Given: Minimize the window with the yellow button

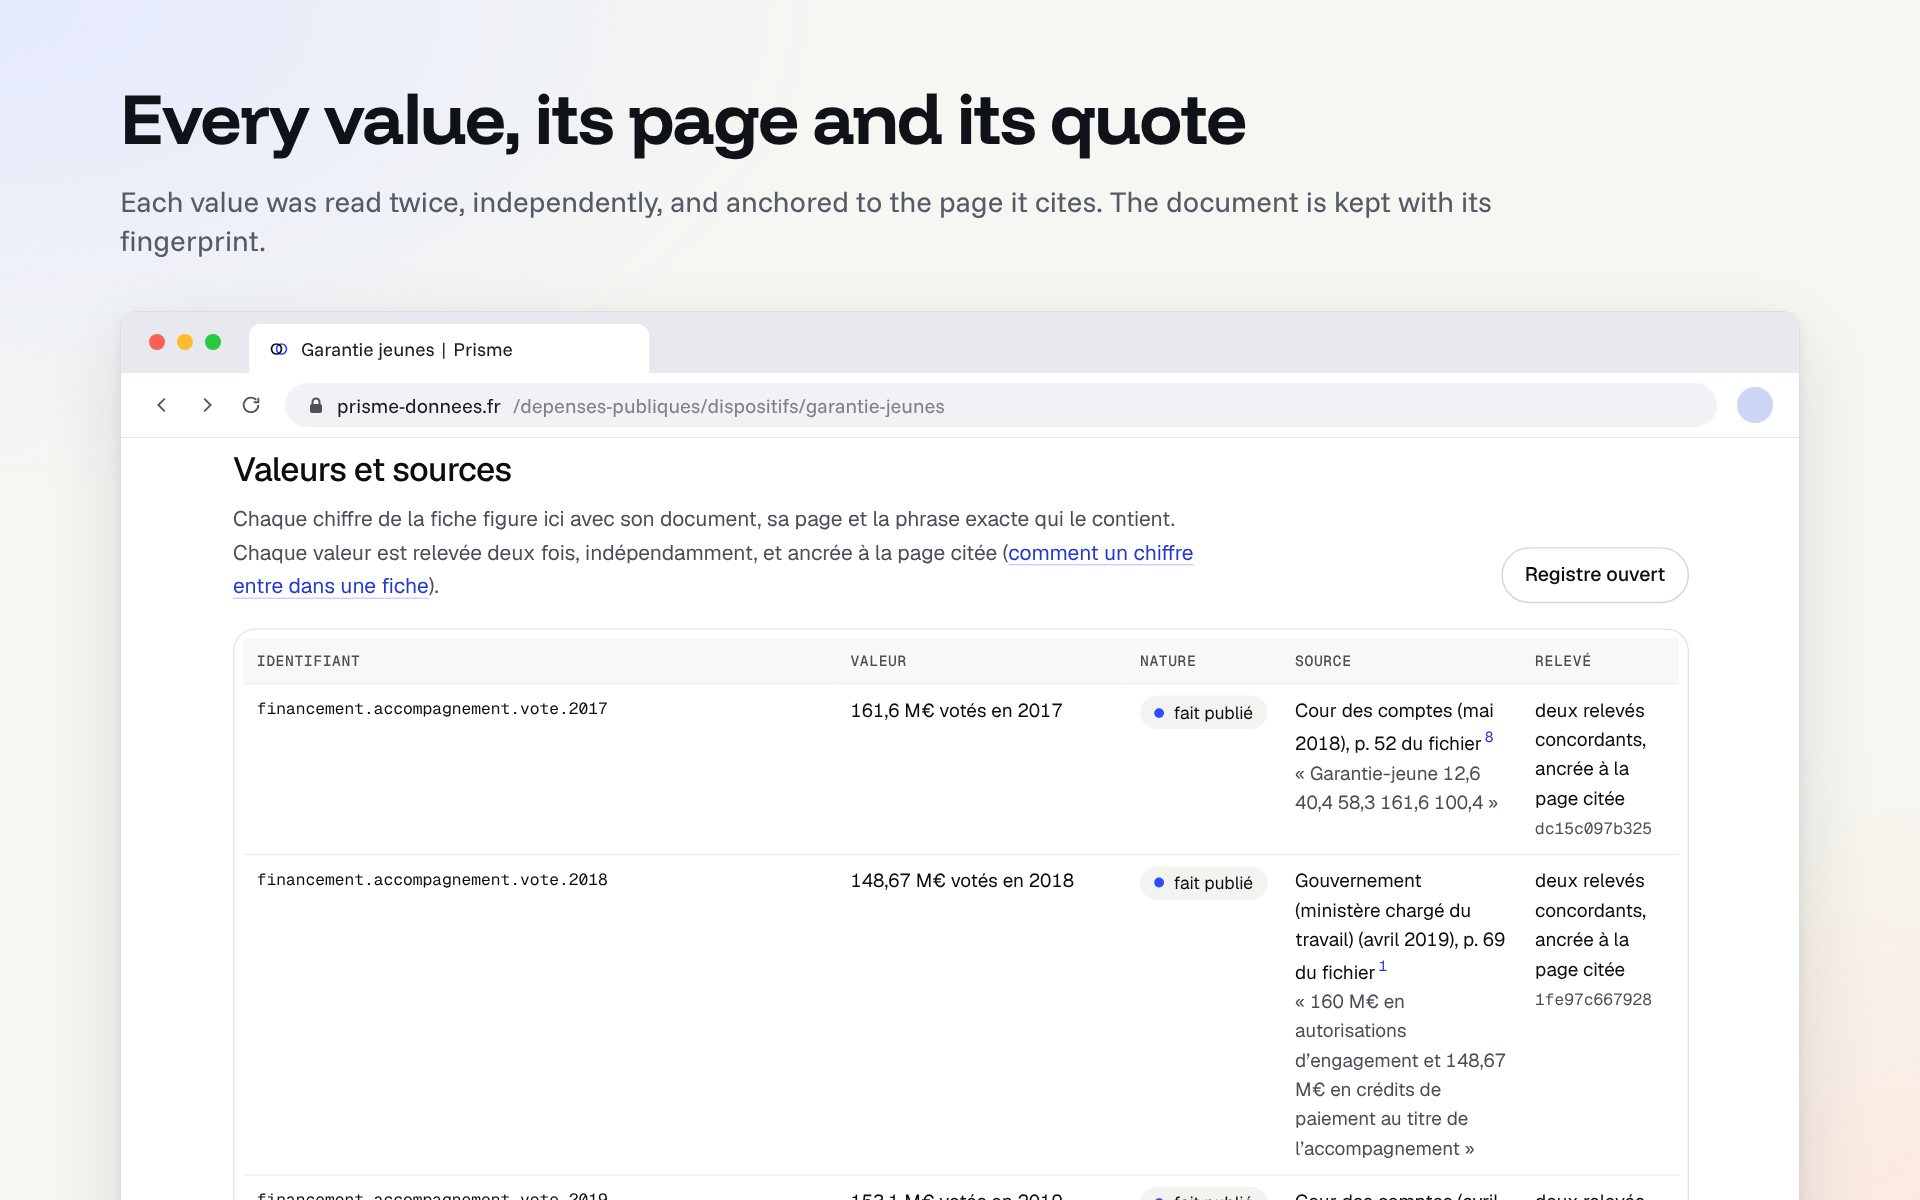Looking at the screenshot, I should coord(185,342).
